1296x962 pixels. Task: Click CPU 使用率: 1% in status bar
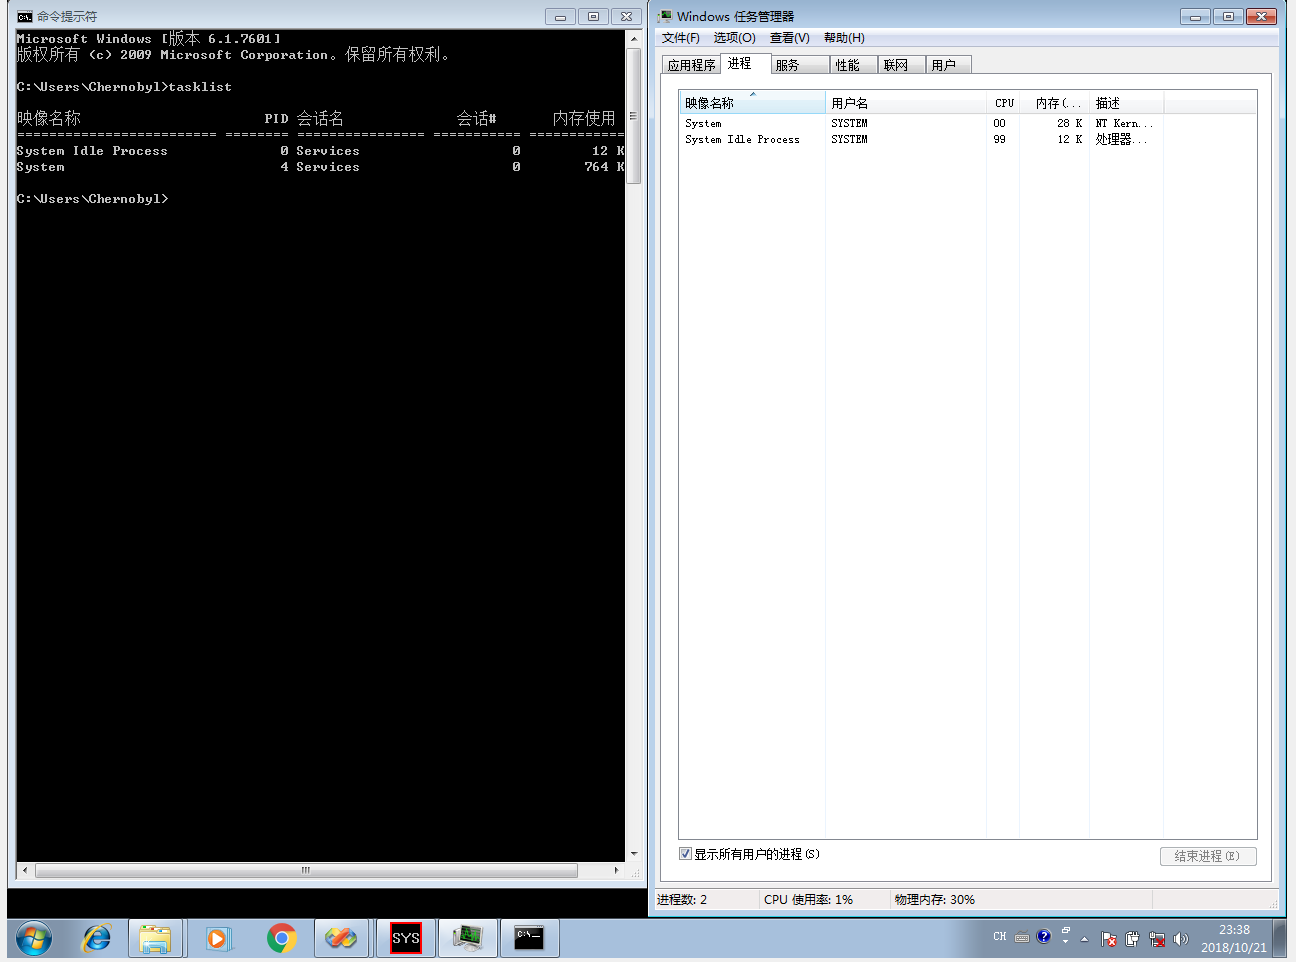(x=808, y=899)
